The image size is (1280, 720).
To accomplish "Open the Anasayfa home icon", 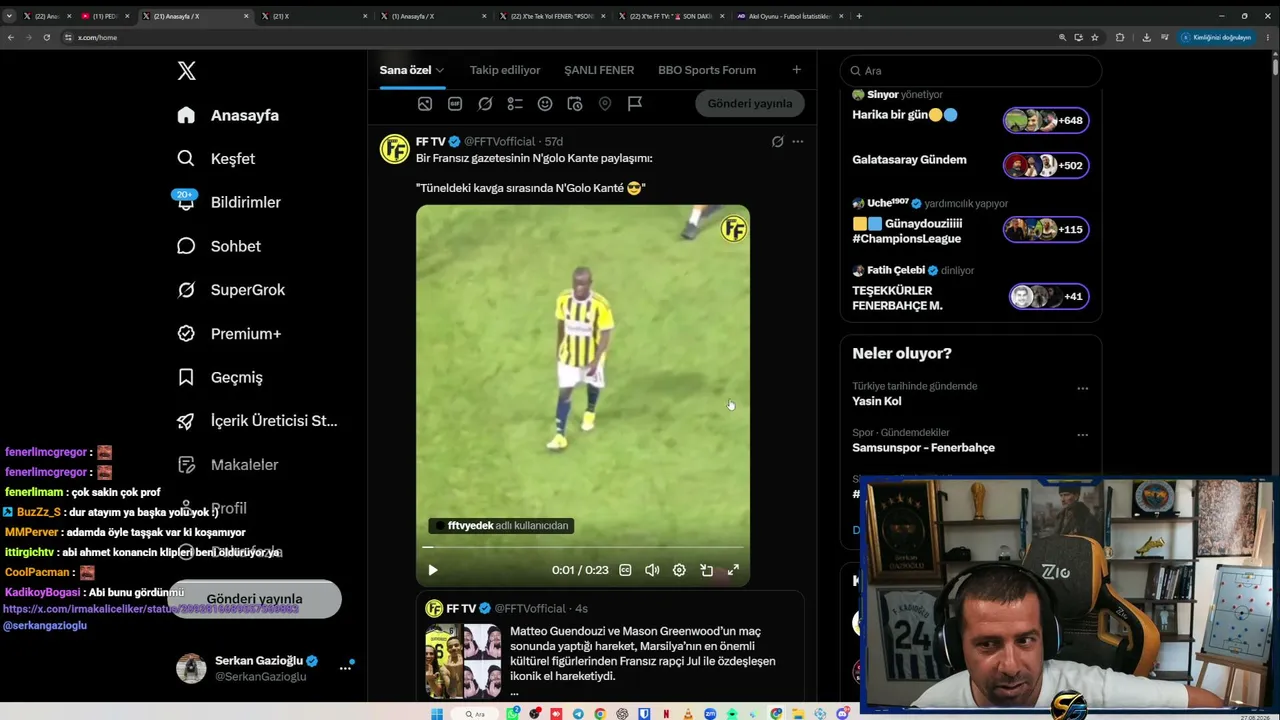I will tap(186, 115).
